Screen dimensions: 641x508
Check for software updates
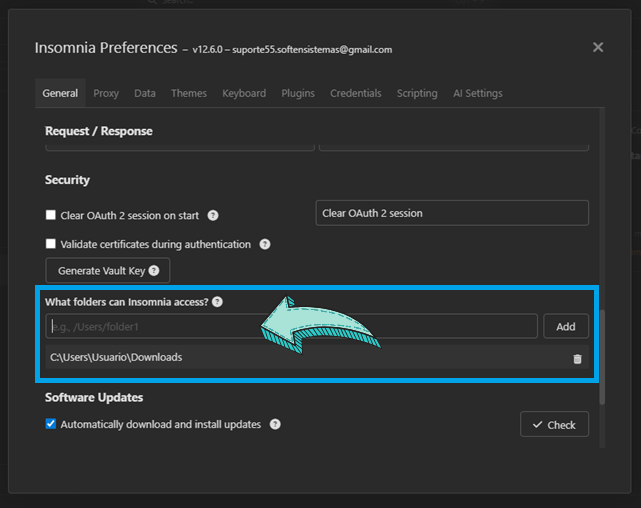[554, 425]
